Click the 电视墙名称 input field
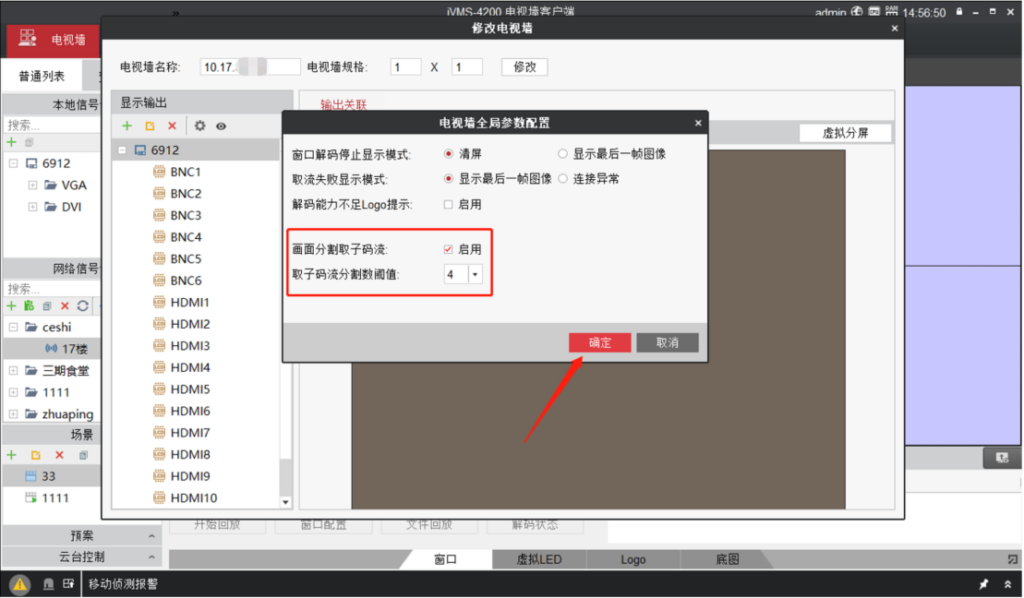The image size is (1024, 598). [x=250, y=67]
